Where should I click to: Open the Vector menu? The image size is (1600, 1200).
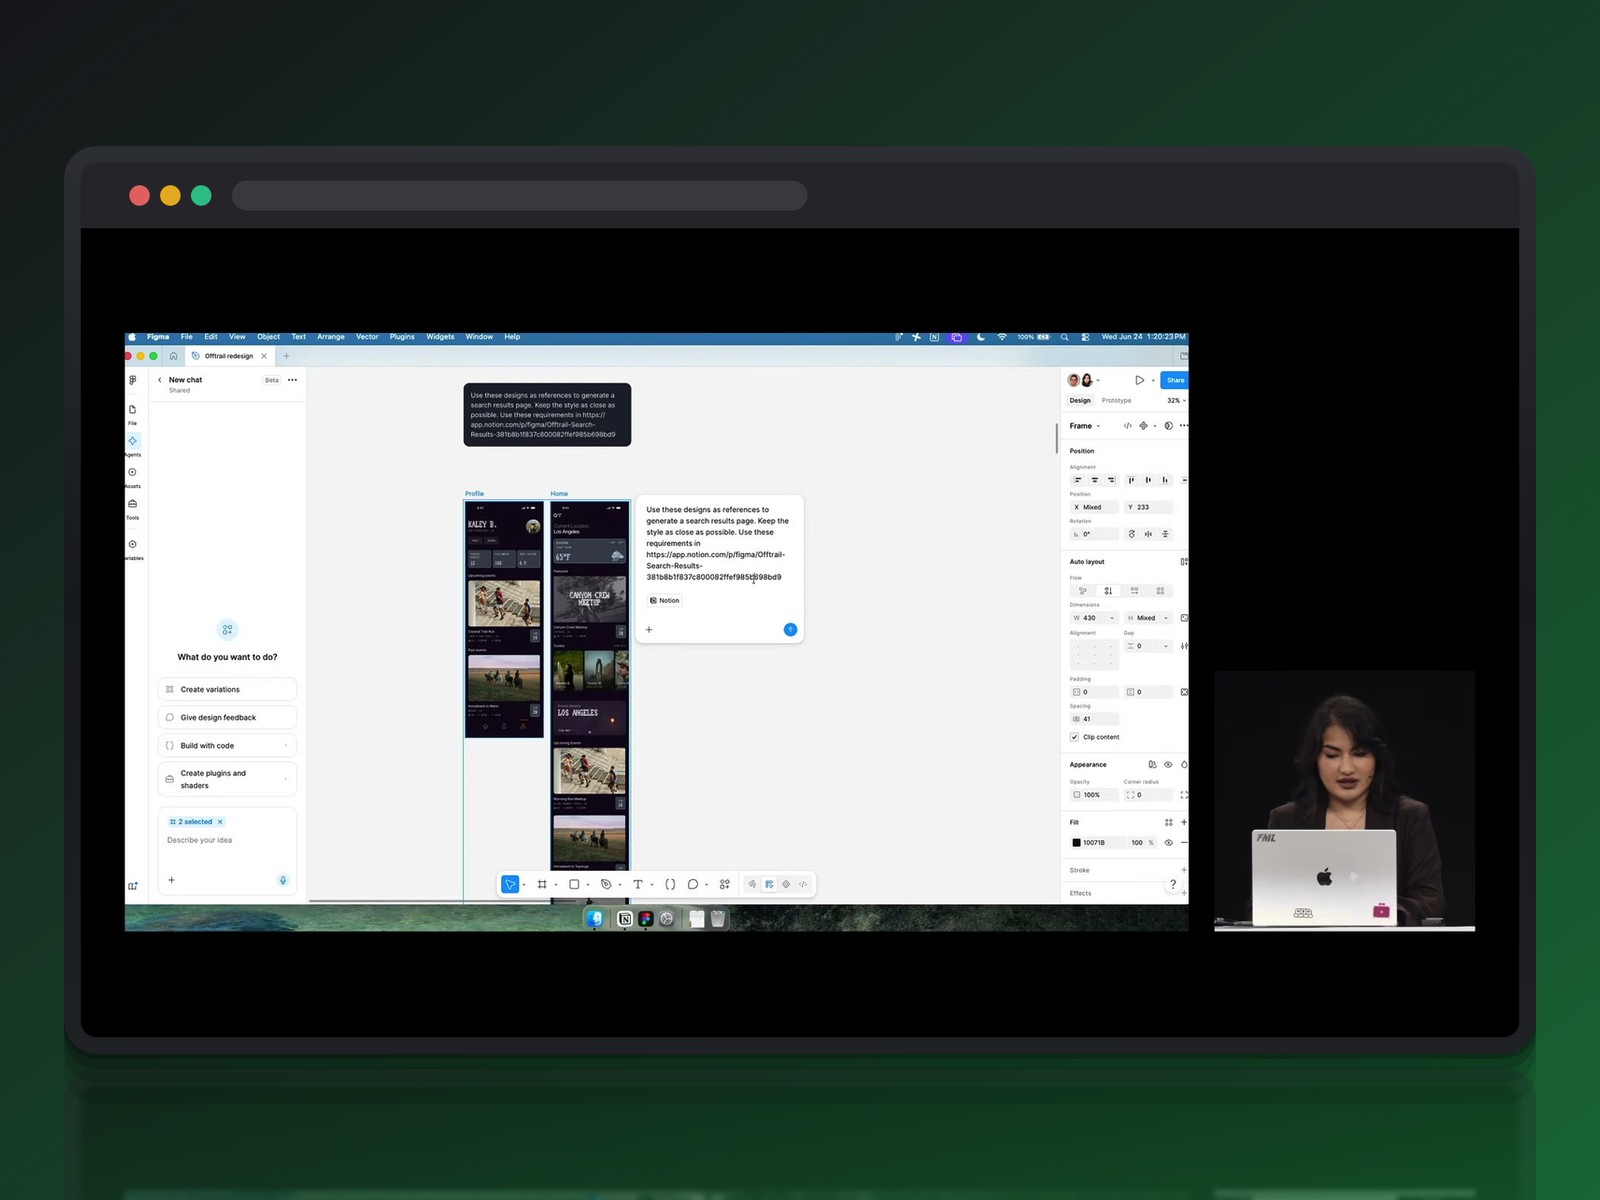point(367,337)
